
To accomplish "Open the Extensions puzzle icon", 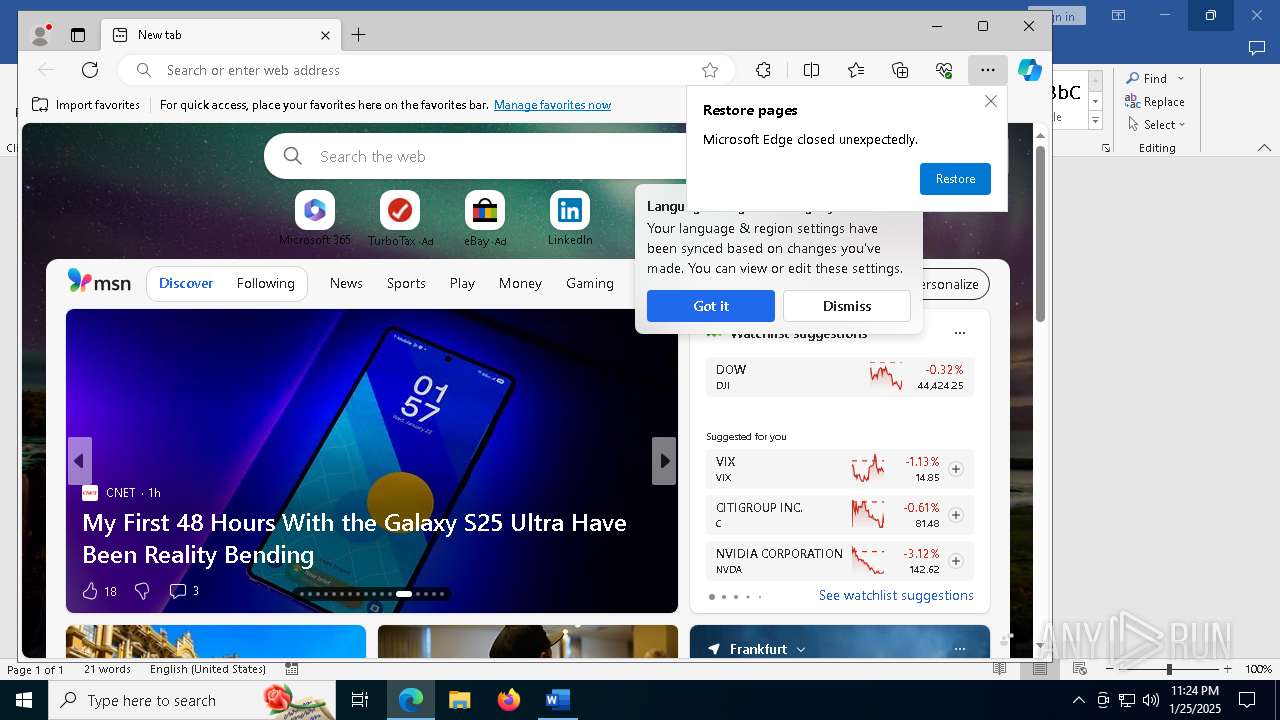I will click(763, 70).
